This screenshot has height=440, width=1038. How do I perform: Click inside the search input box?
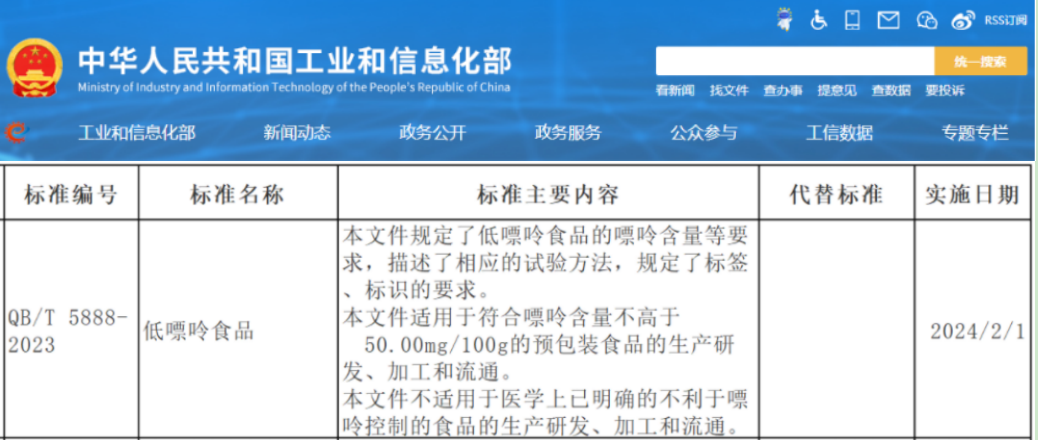pyautogui.click(x=794, y=62)
